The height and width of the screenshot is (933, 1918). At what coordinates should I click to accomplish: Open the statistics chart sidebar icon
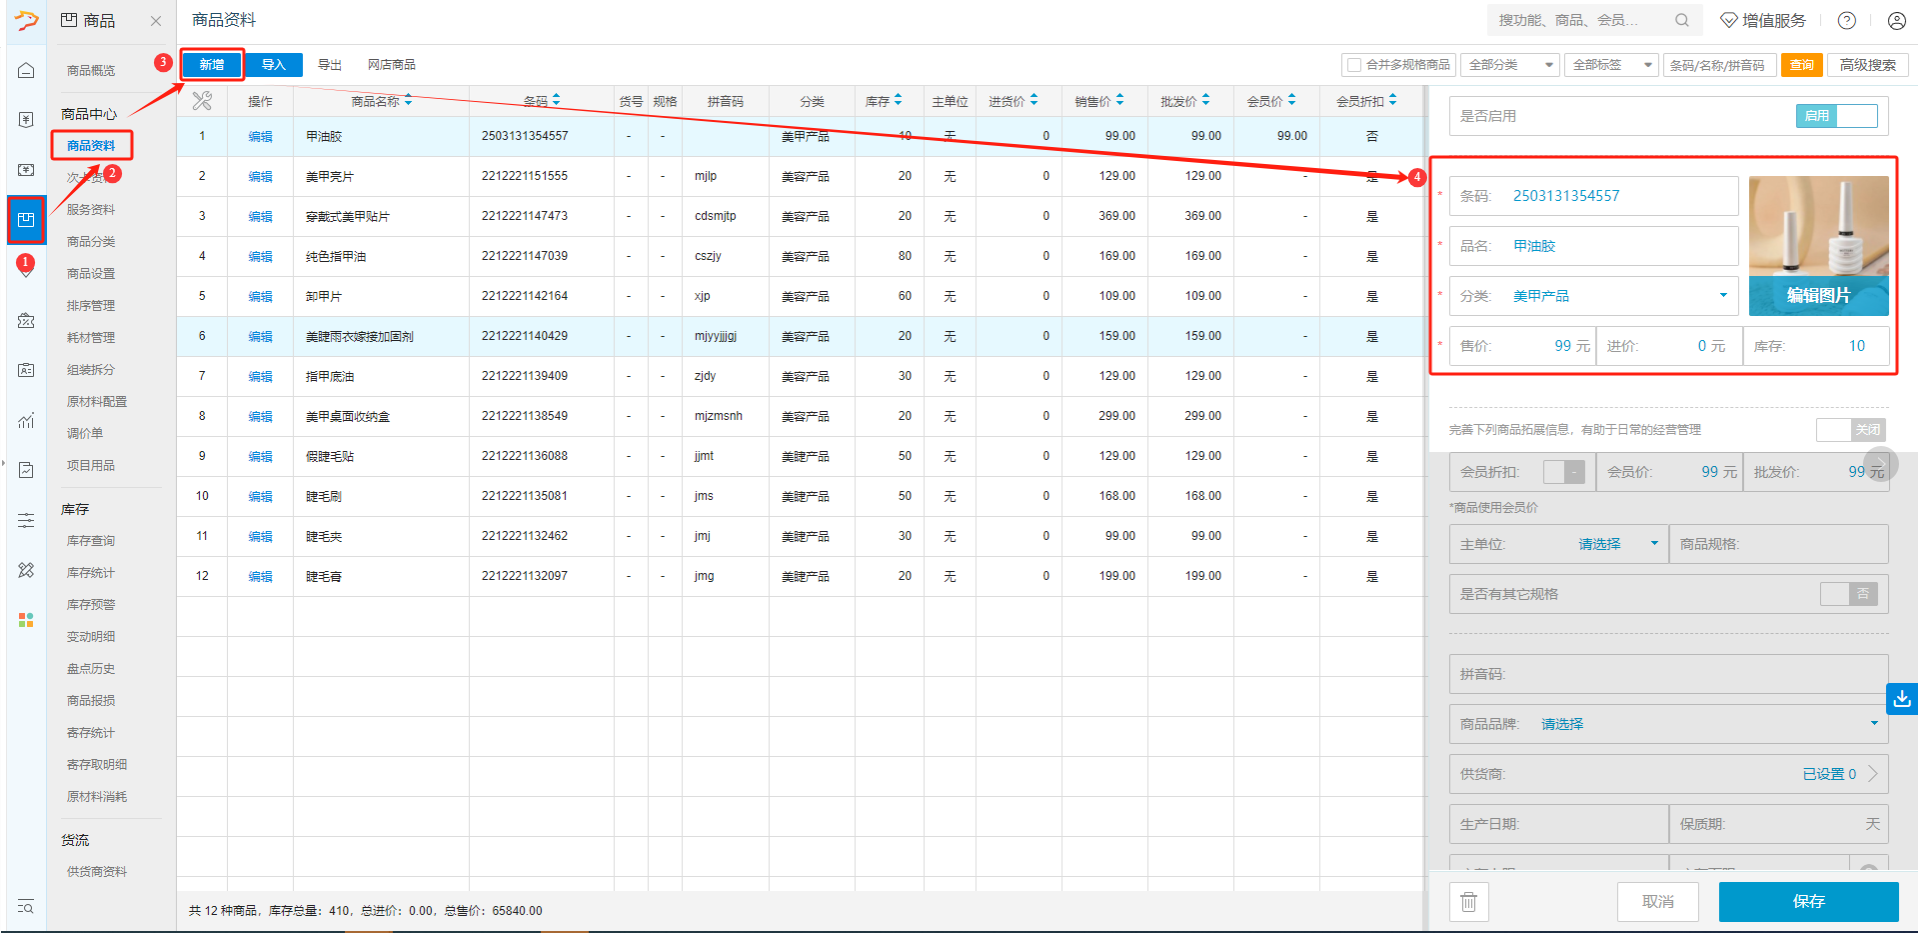tap(26, 420)
